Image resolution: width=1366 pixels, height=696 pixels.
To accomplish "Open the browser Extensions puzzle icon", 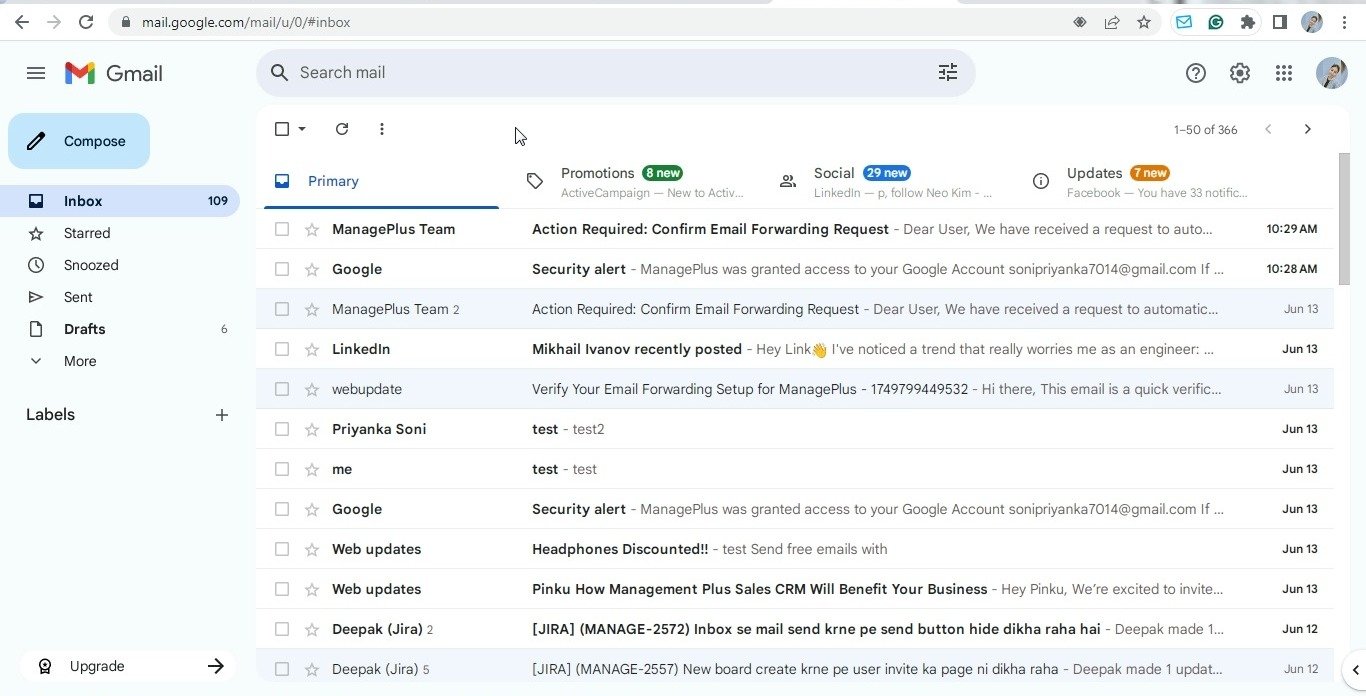I will [x=1247, y=22].
